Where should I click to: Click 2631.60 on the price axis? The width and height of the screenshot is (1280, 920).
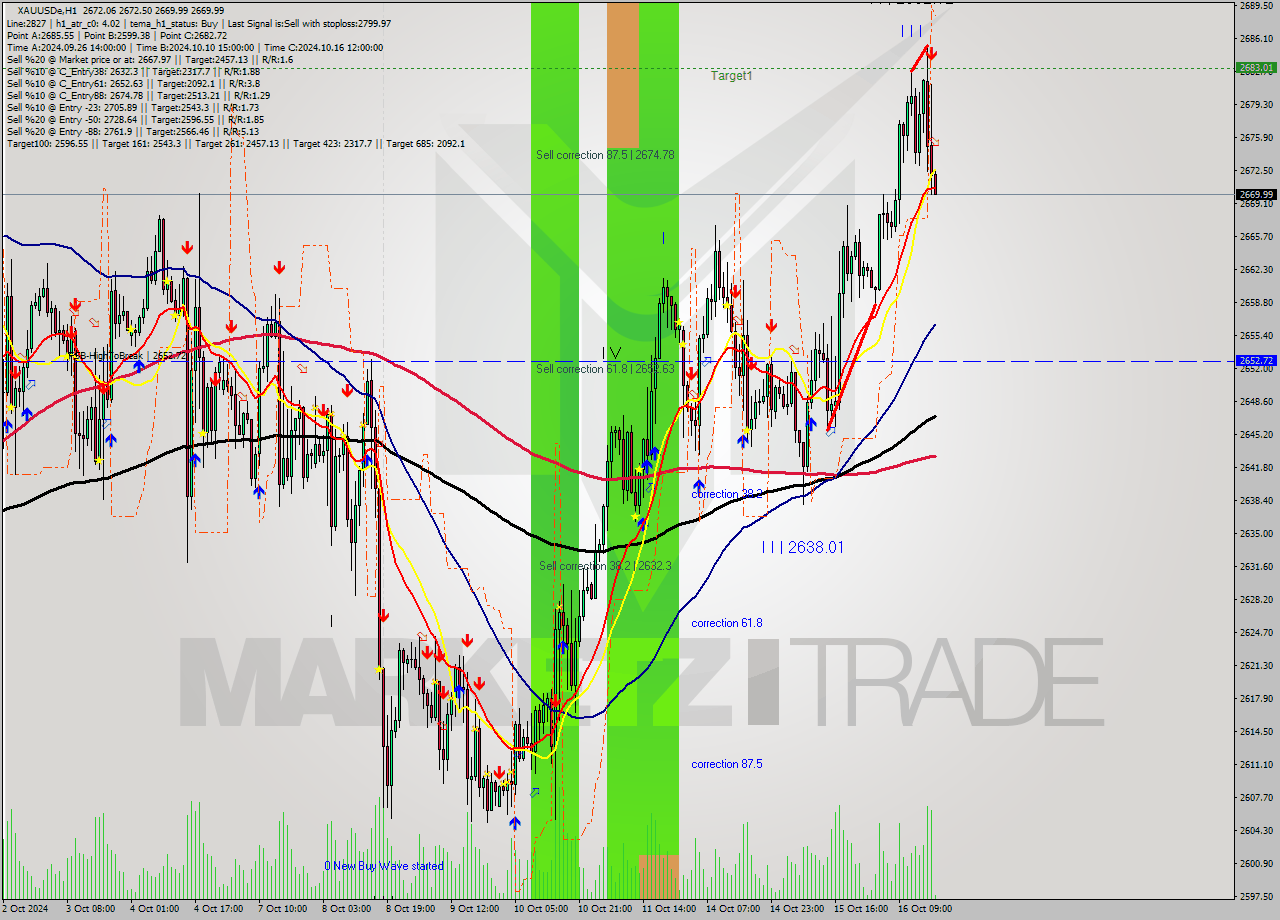[1256, 566]
